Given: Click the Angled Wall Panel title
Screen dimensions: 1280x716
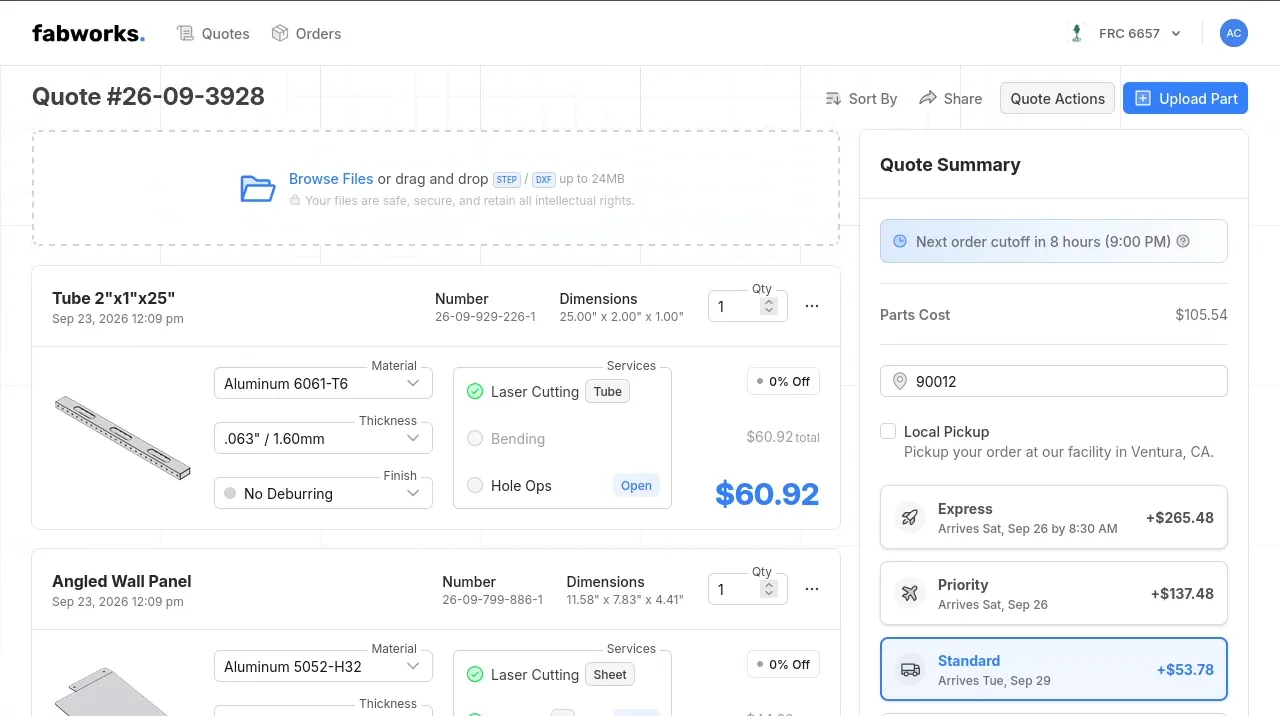Looking at the screenshot, I should point(122,581).
